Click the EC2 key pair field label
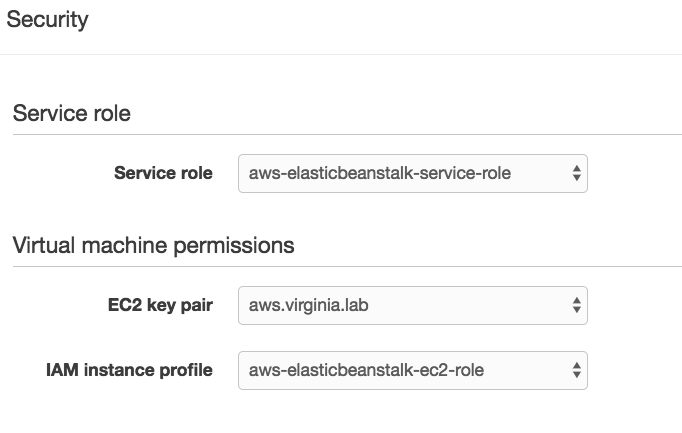682x433 pixels. (x=160, y=305)
